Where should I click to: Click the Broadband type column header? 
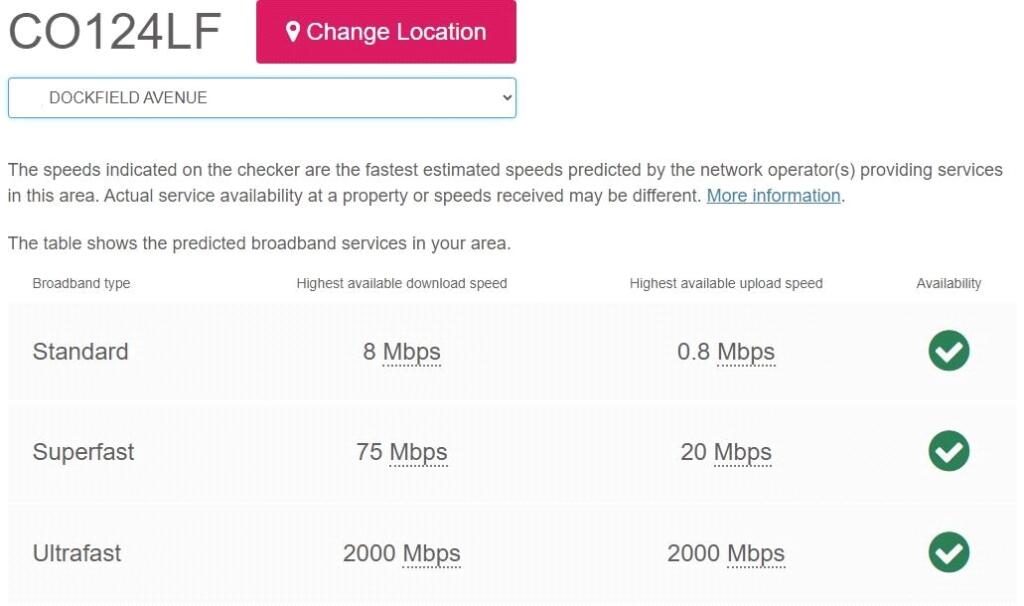coord(80,283)
